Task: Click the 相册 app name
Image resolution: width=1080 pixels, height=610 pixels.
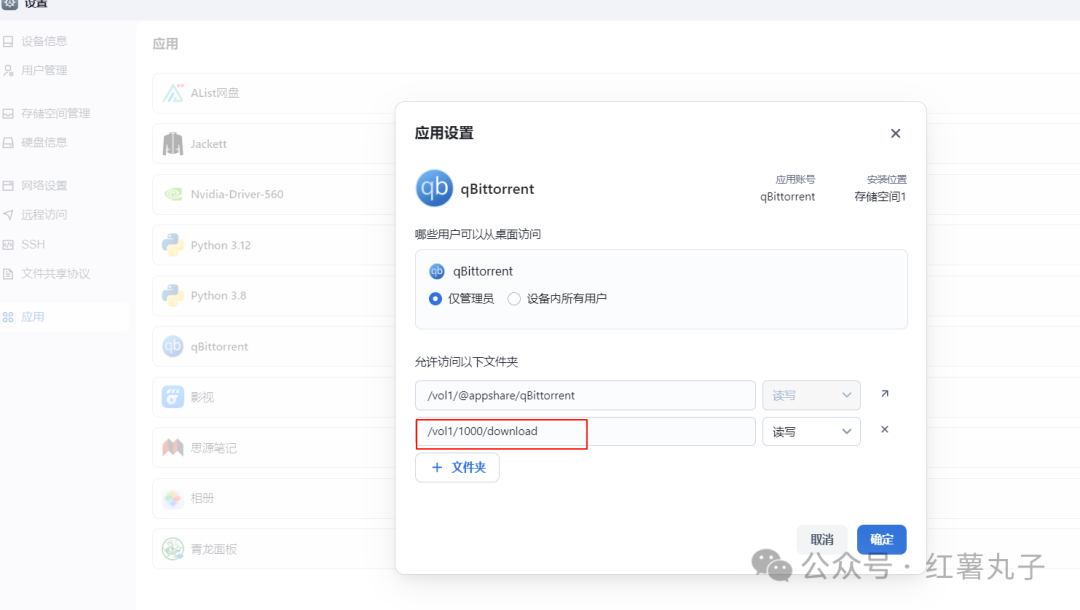Action: tap(202, 498)
